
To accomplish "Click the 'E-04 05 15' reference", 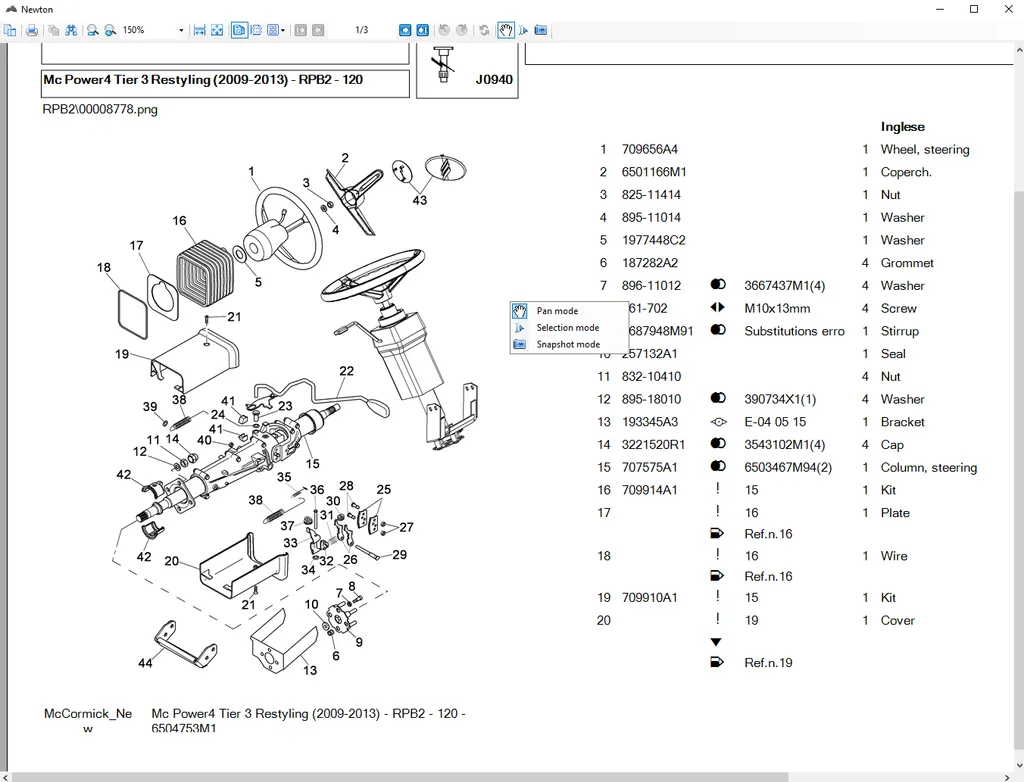I will (775, 422).
